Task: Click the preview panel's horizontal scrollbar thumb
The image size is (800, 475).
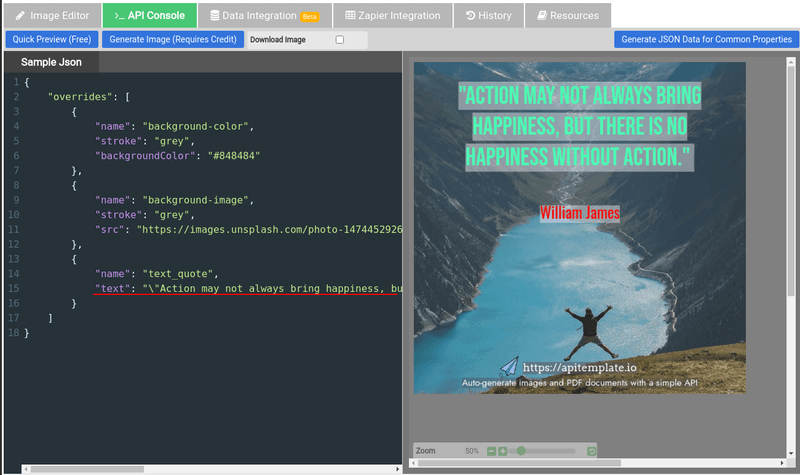Action: pyautogui.click(x=519, y=463)
